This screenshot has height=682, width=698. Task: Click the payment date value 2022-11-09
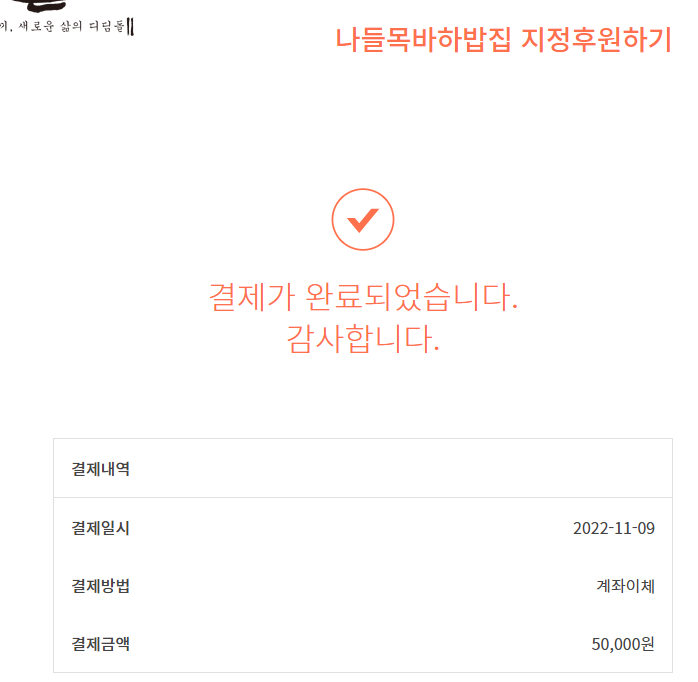tap(613, 528)
